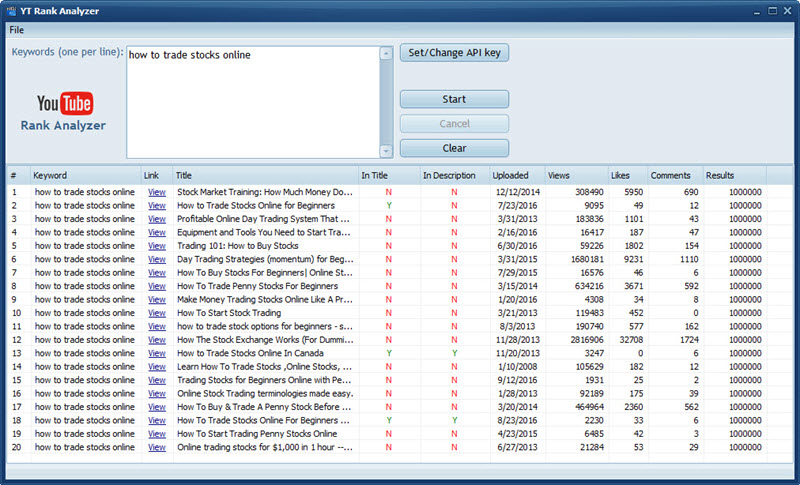Click the YT Rank Analyzer title bar icon

pyautogui.click(x=12, y=11)
